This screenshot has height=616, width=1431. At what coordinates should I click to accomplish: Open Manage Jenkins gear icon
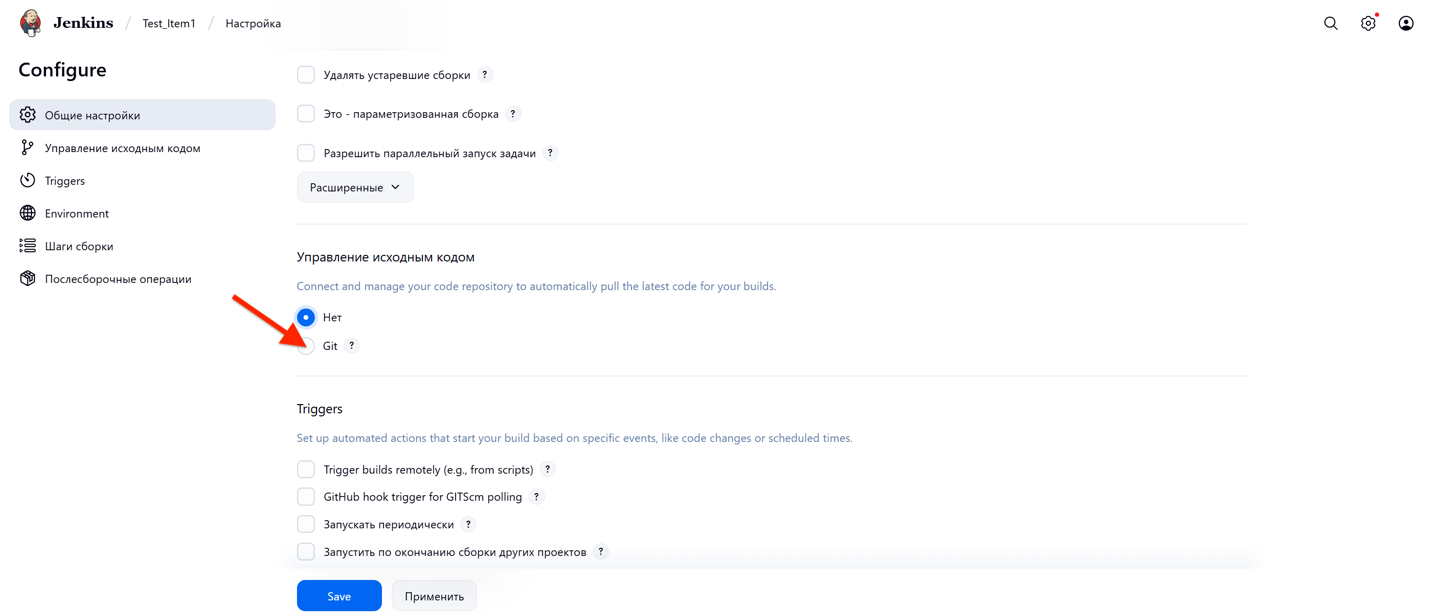tap(1368, 23)
